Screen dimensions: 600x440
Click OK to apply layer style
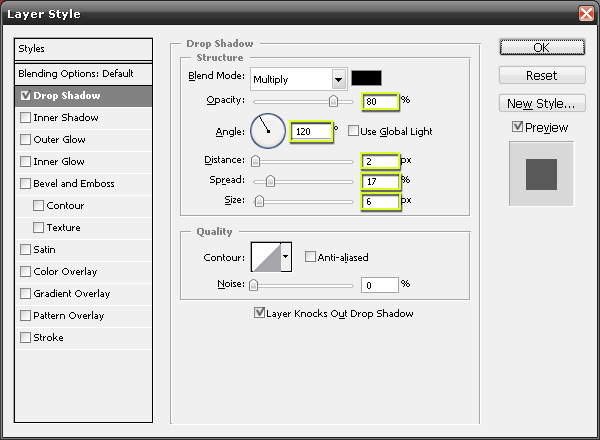[x=542, y=47]
